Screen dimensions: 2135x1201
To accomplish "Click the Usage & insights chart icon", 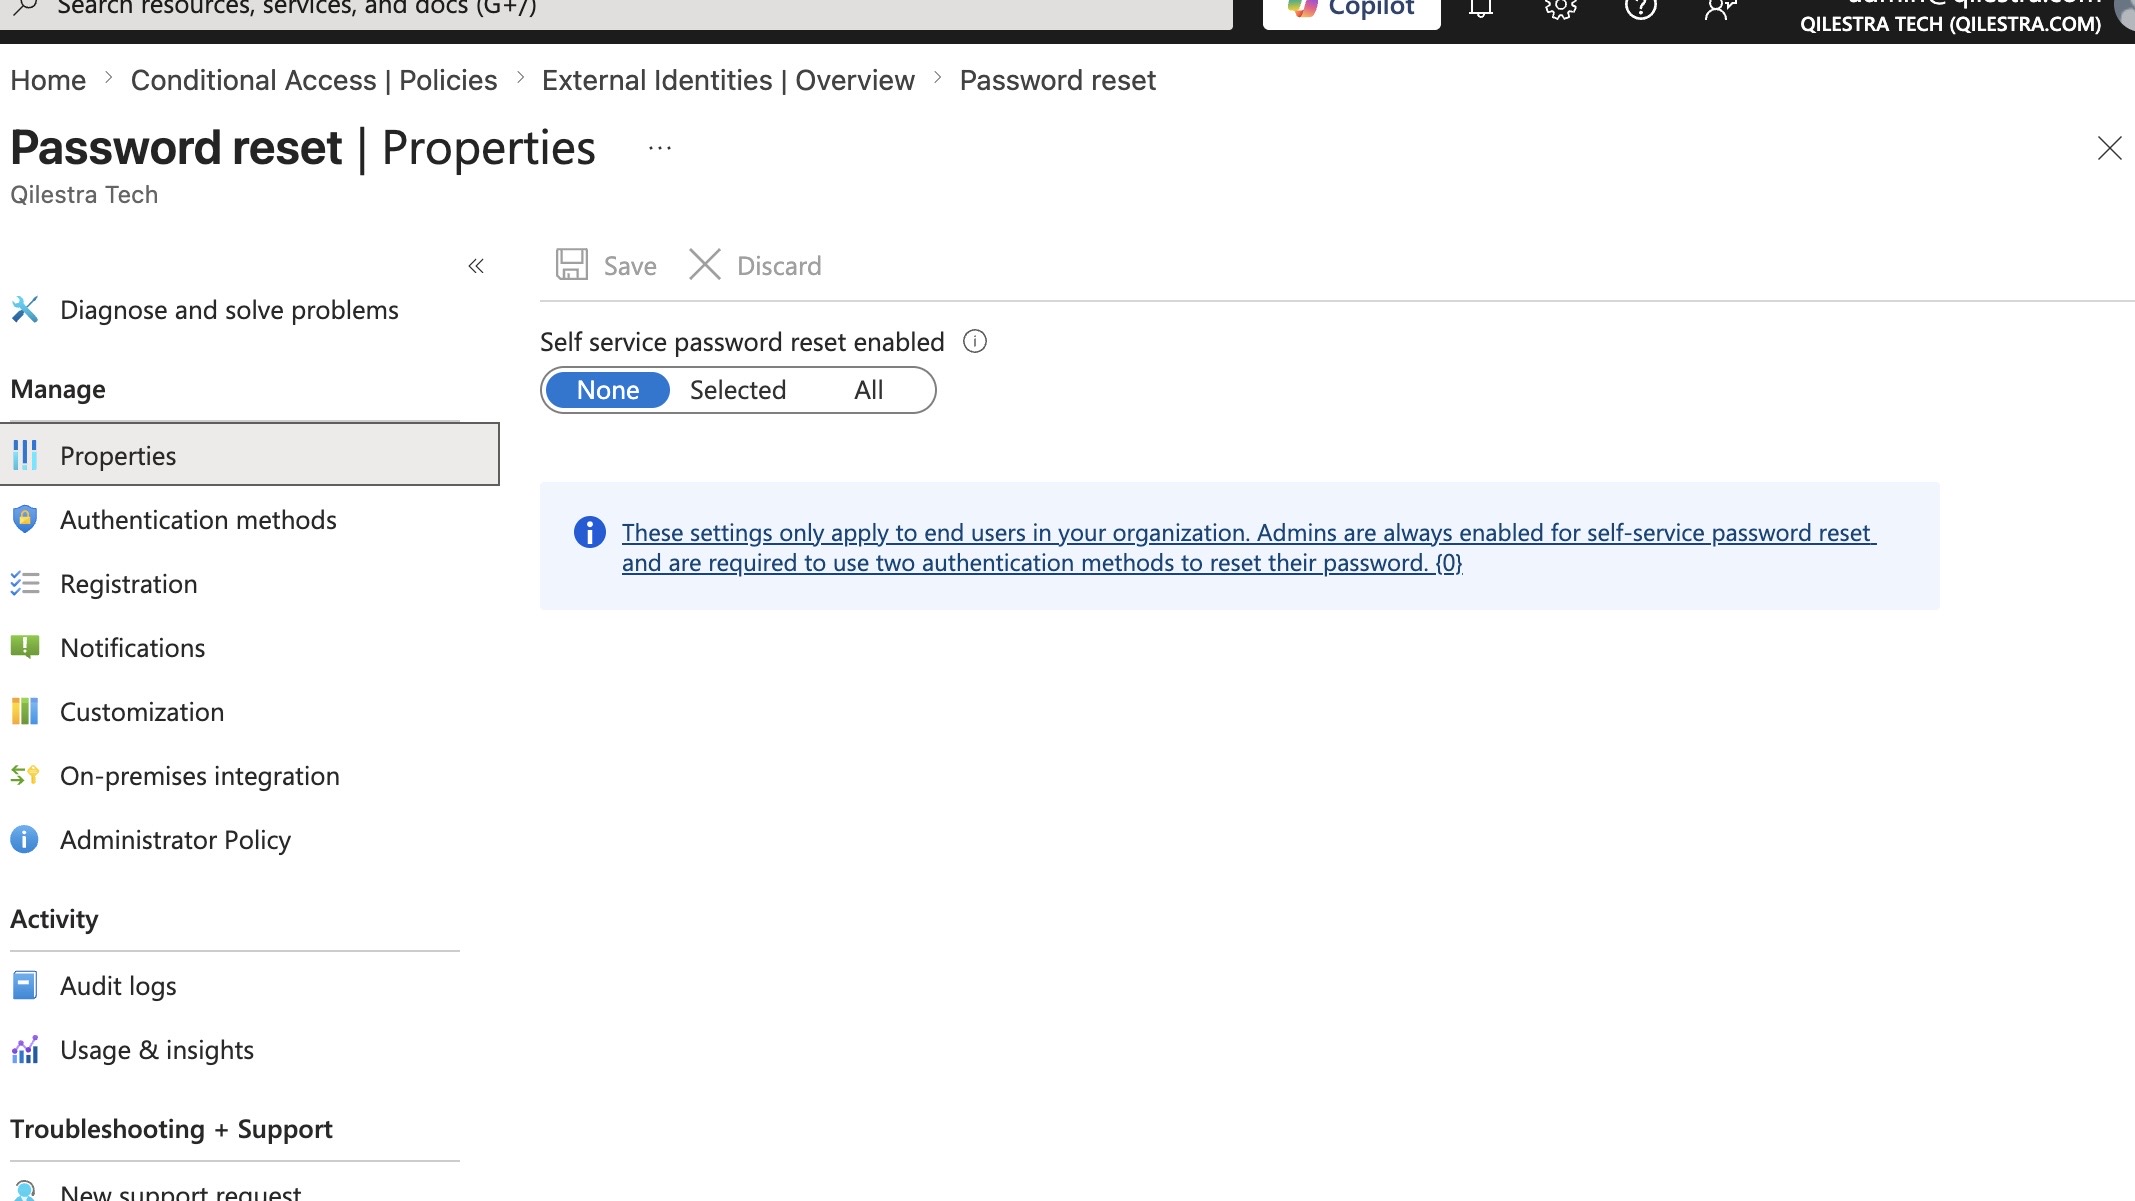I will click(x=25, y=1049).
